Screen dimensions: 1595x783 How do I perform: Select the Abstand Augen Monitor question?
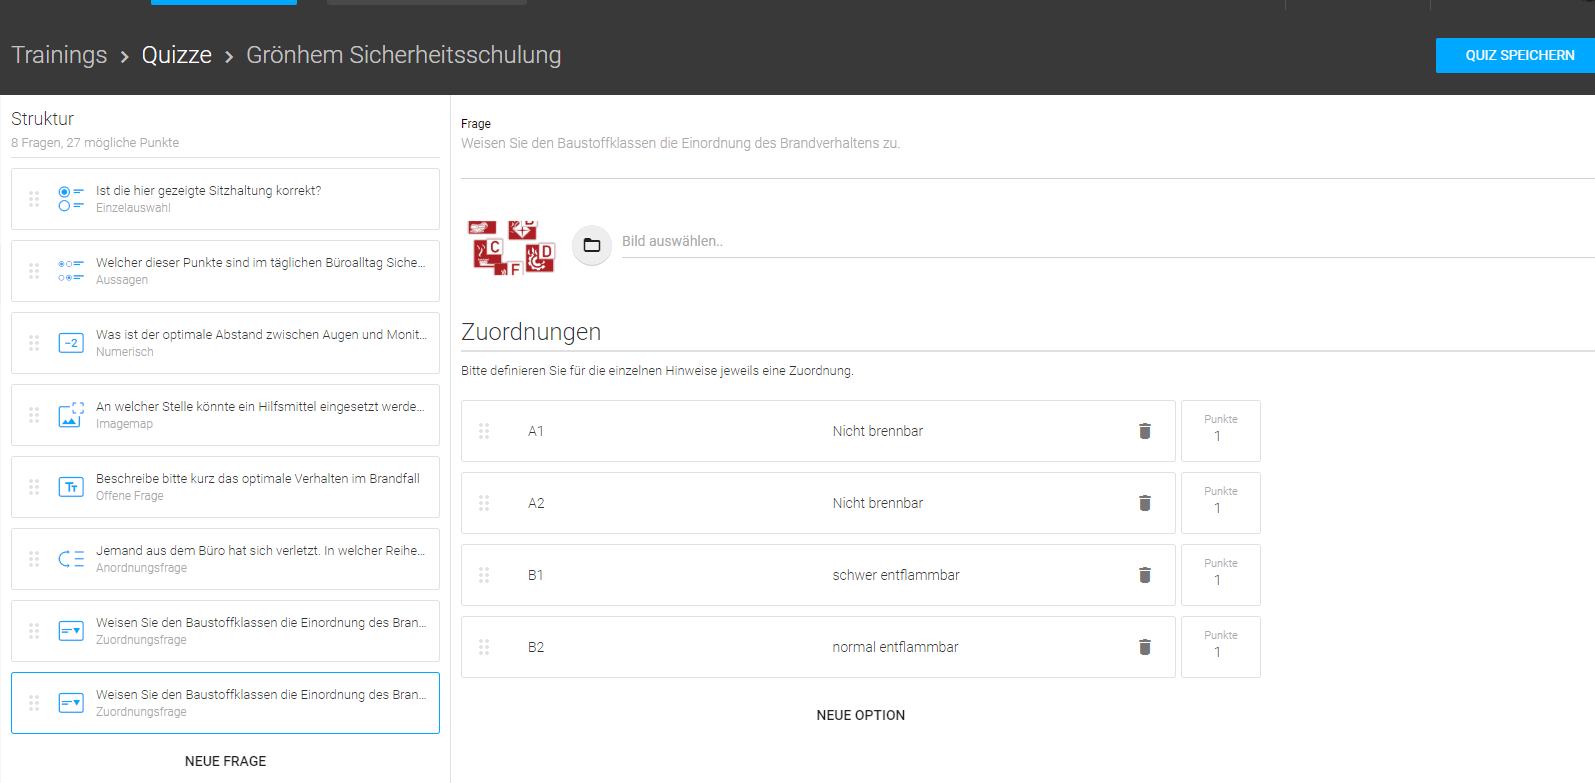tap(225, 343)
